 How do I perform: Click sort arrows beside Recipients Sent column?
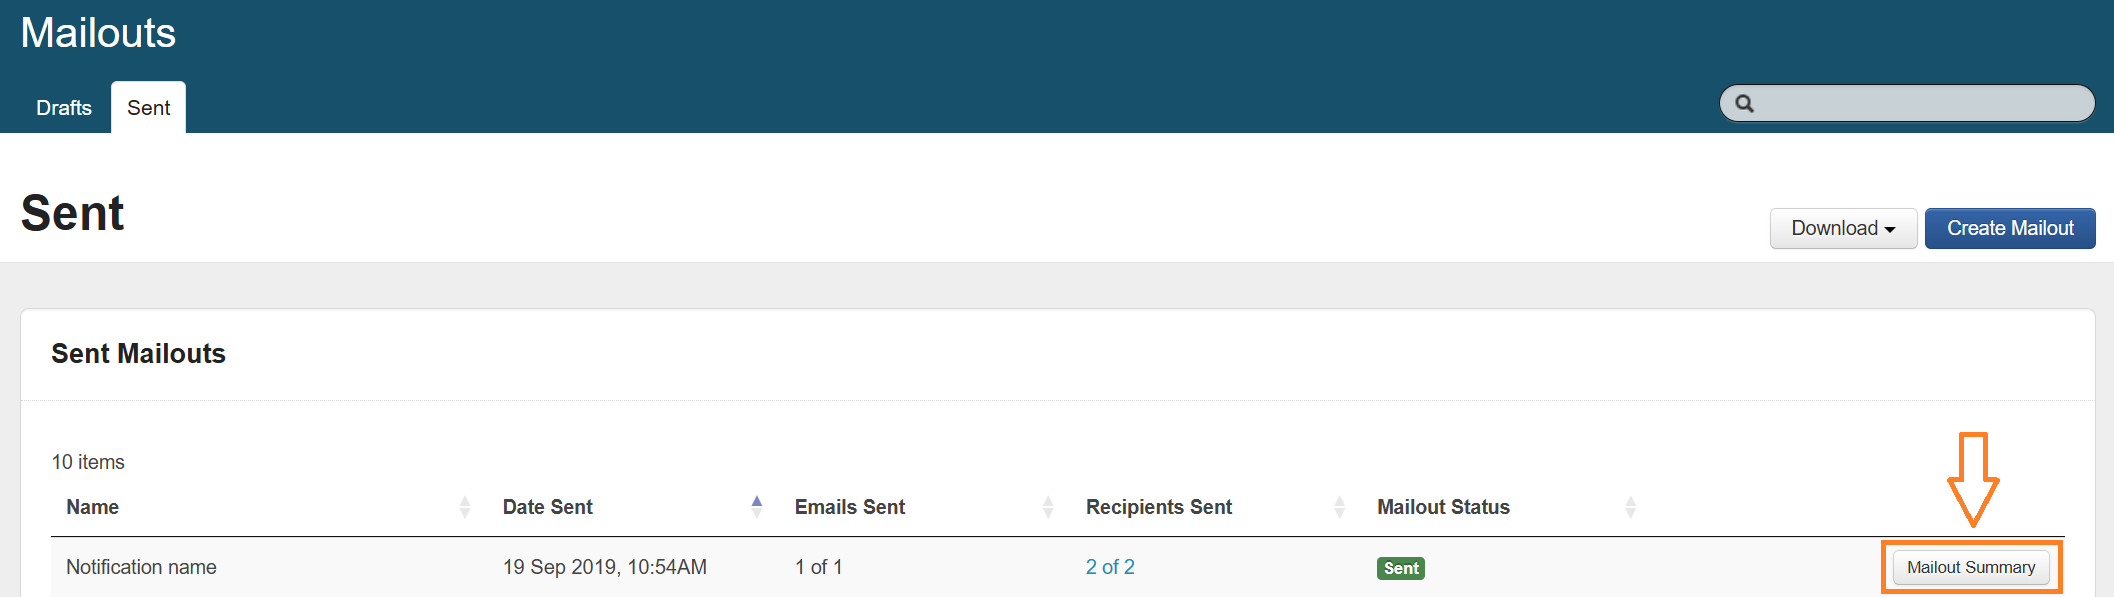point(1339,507)
